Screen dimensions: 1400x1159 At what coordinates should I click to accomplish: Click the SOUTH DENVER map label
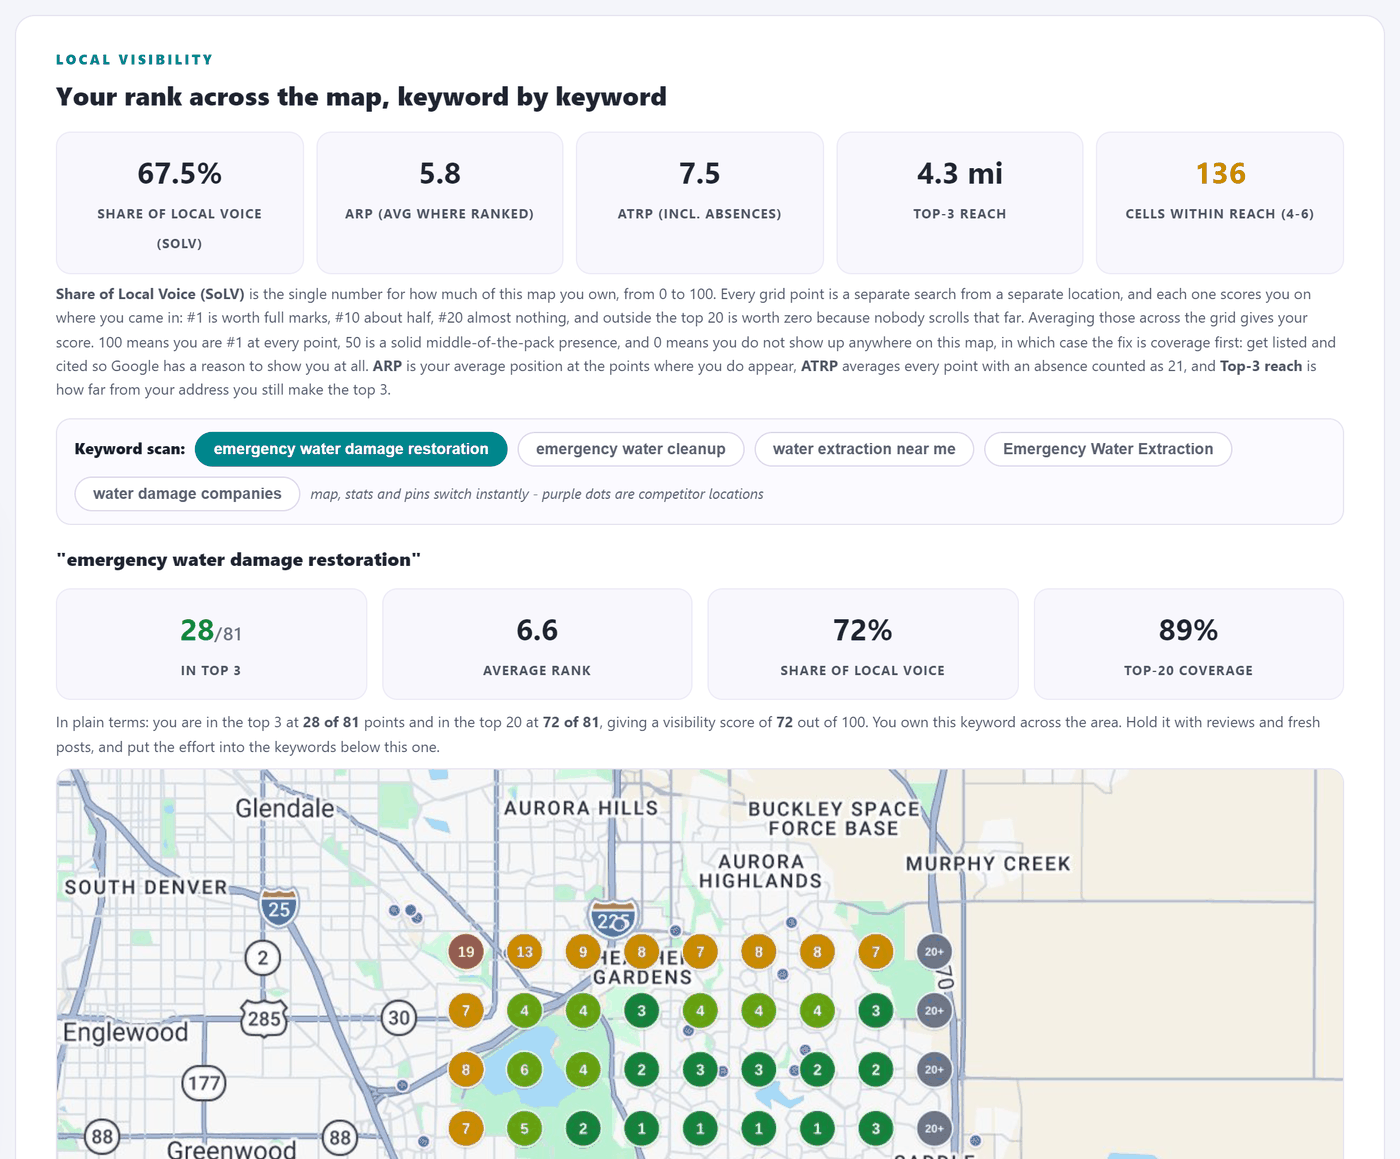[146, 887]
